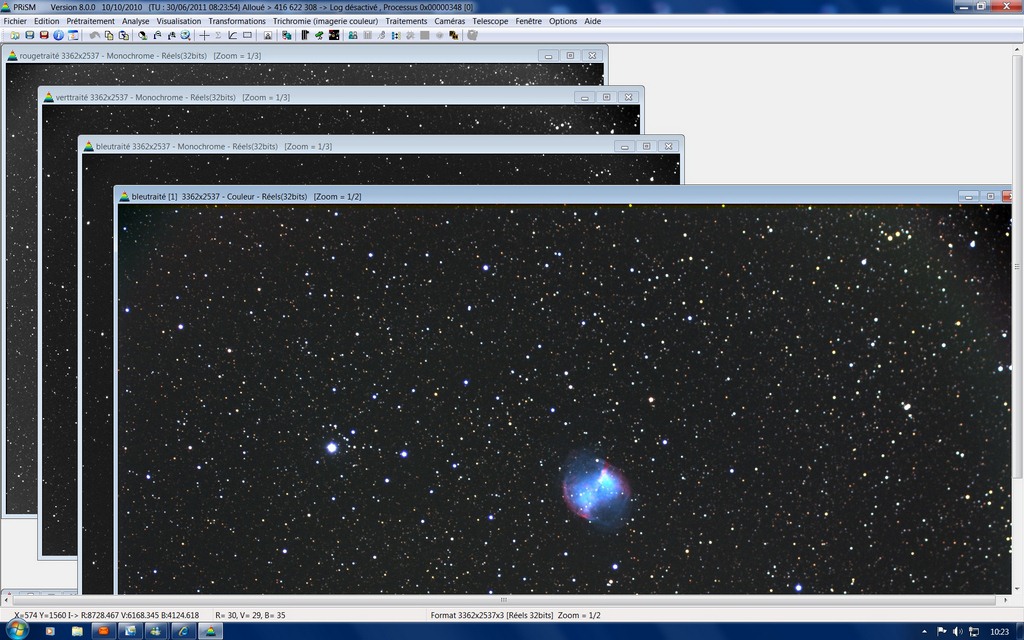Select the rectangle selection toolbar icon
Viewport: 1024px width, 640px height.
[x=247, y=35]
